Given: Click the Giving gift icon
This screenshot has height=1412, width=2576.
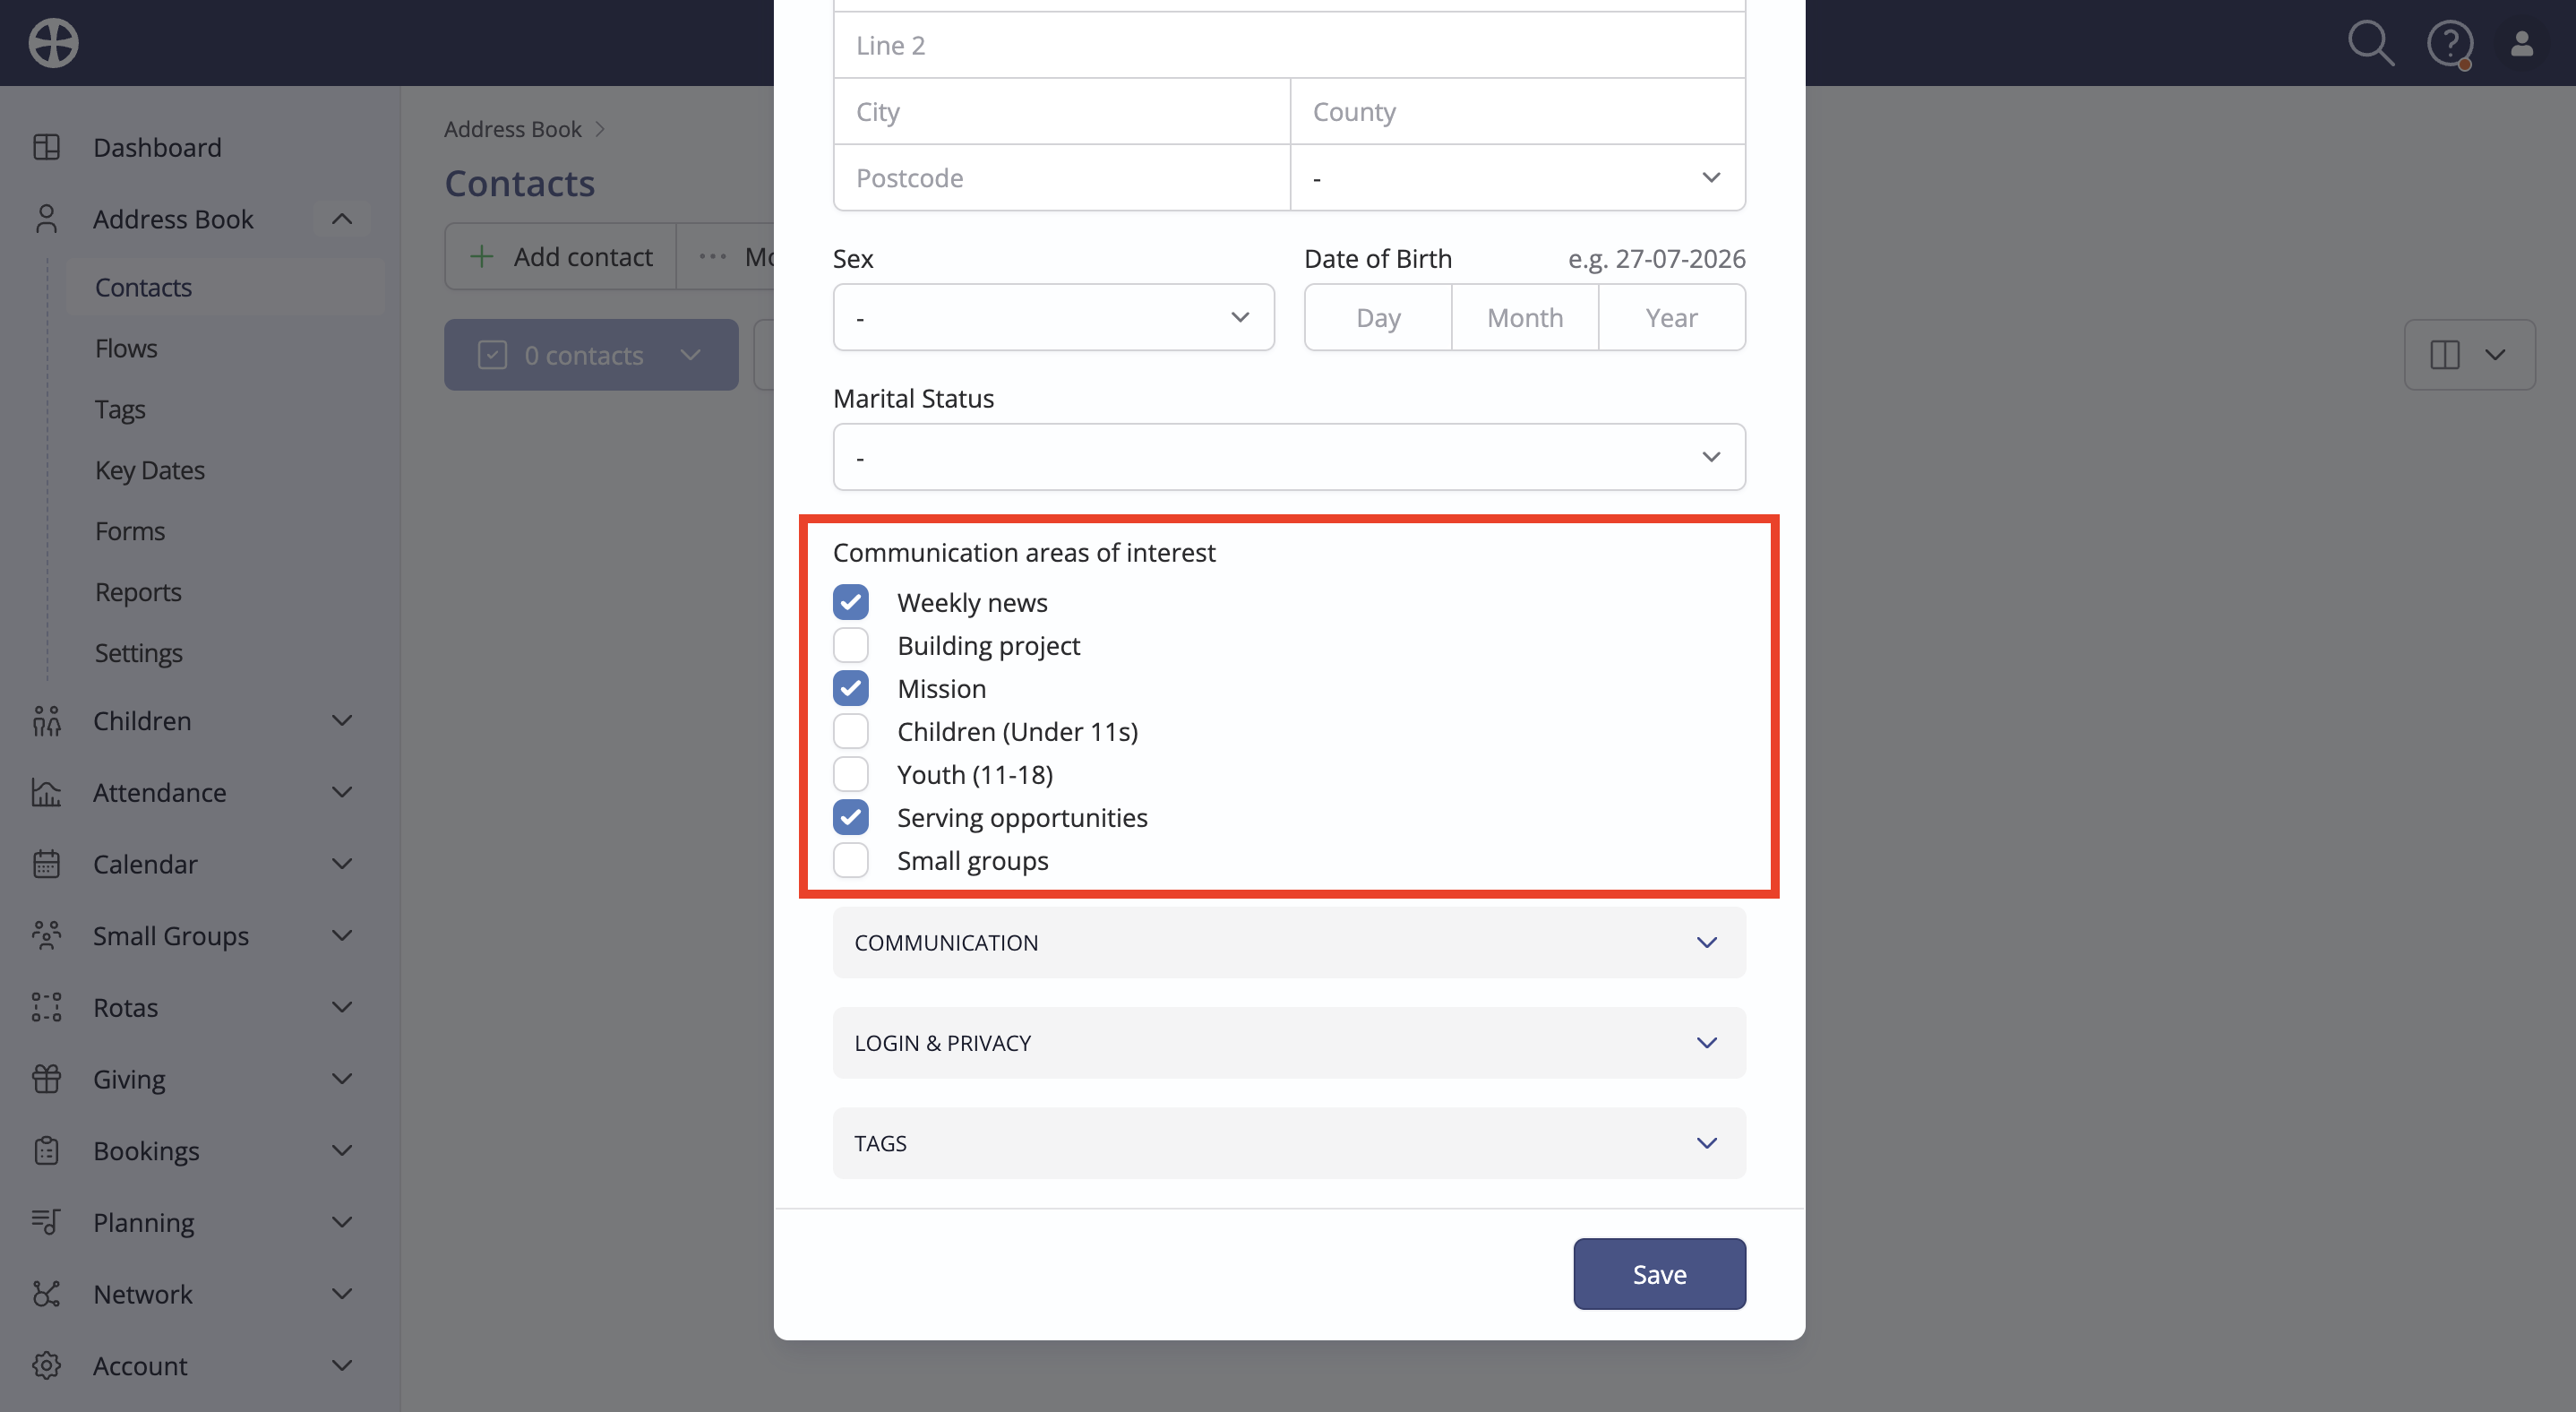Looking at the screenshot, I should pyautogui.click(x=46, y=1078).
